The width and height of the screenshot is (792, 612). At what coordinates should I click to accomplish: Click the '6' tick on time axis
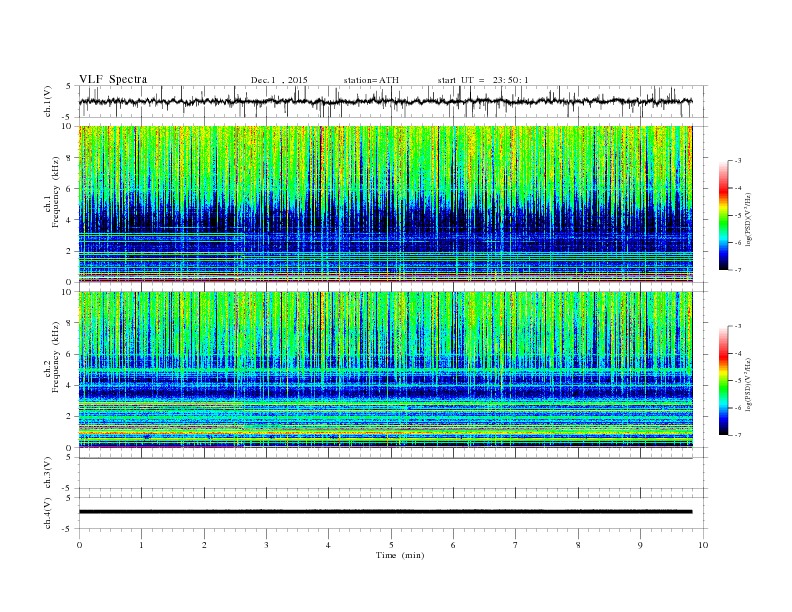point(453,545)
